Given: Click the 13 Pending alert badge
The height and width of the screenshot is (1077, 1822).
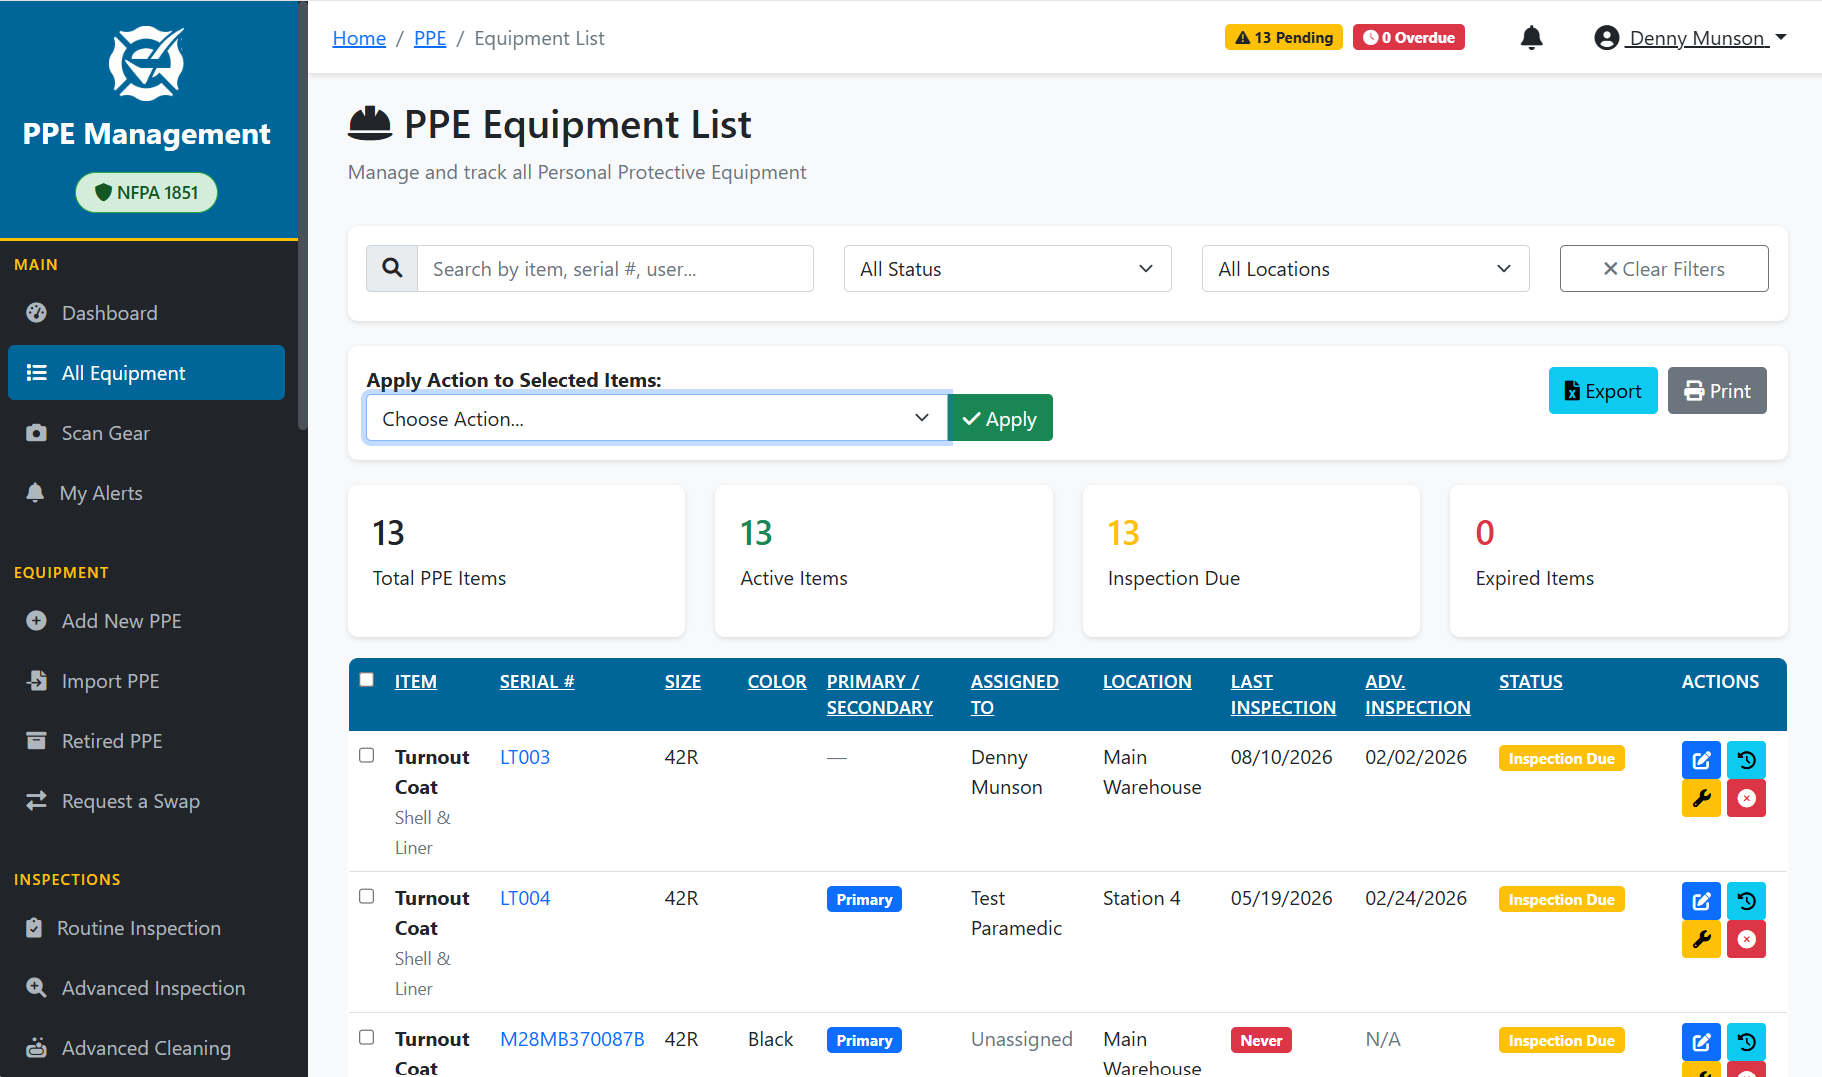Looking at the screenshot, I should tap(1284, 37).
